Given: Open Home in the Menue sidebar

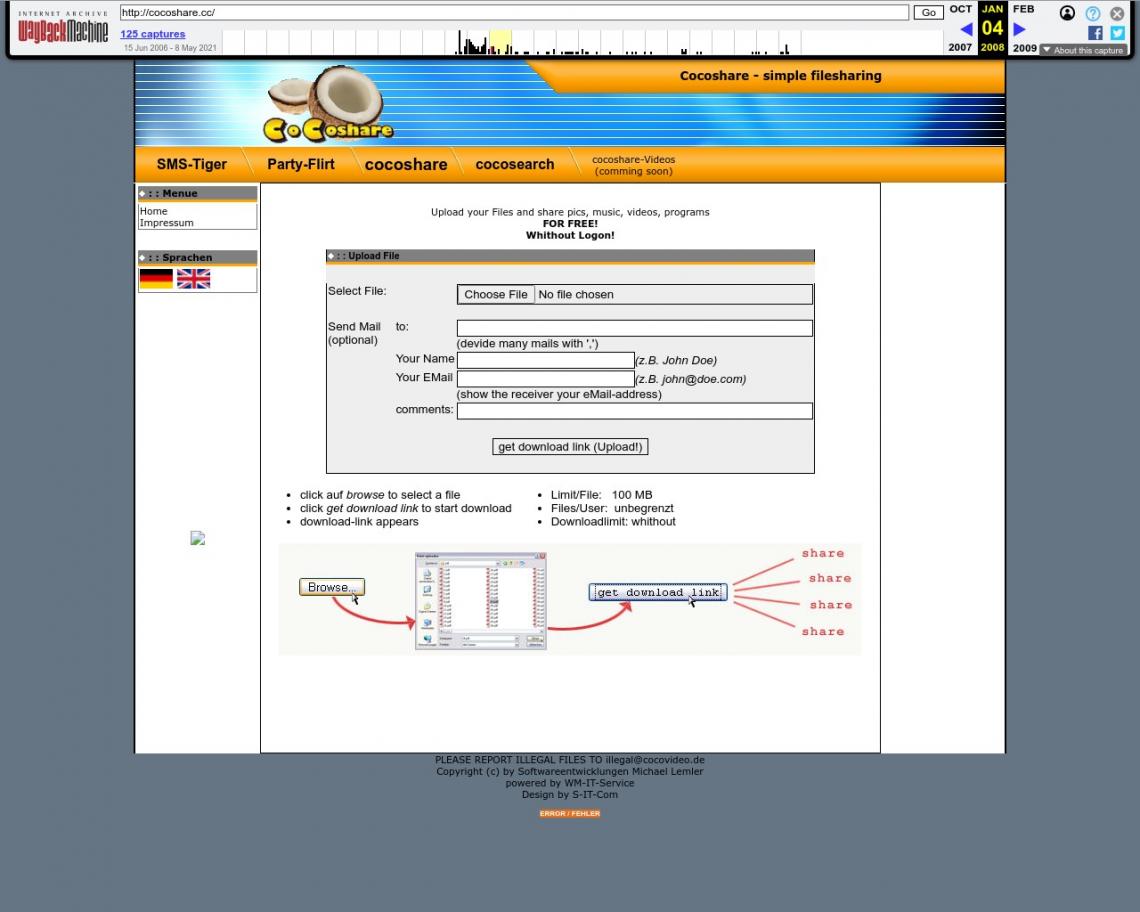Looking at the screenshot, I should click(x=153, y=211).
